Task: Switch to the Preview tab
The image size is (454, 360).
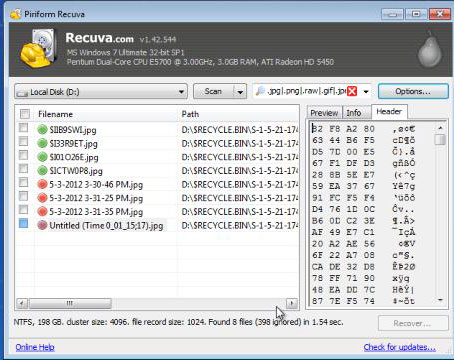Action: pyautogui.click(x=324, y=113)
